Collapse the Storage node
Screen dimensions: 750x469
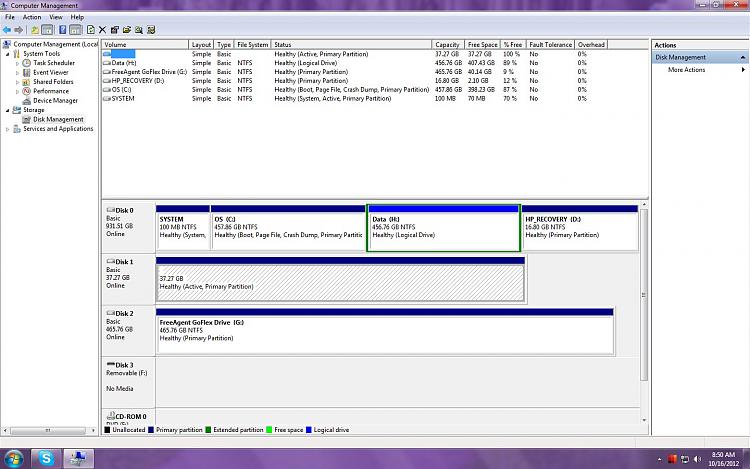tap(8, 110)
